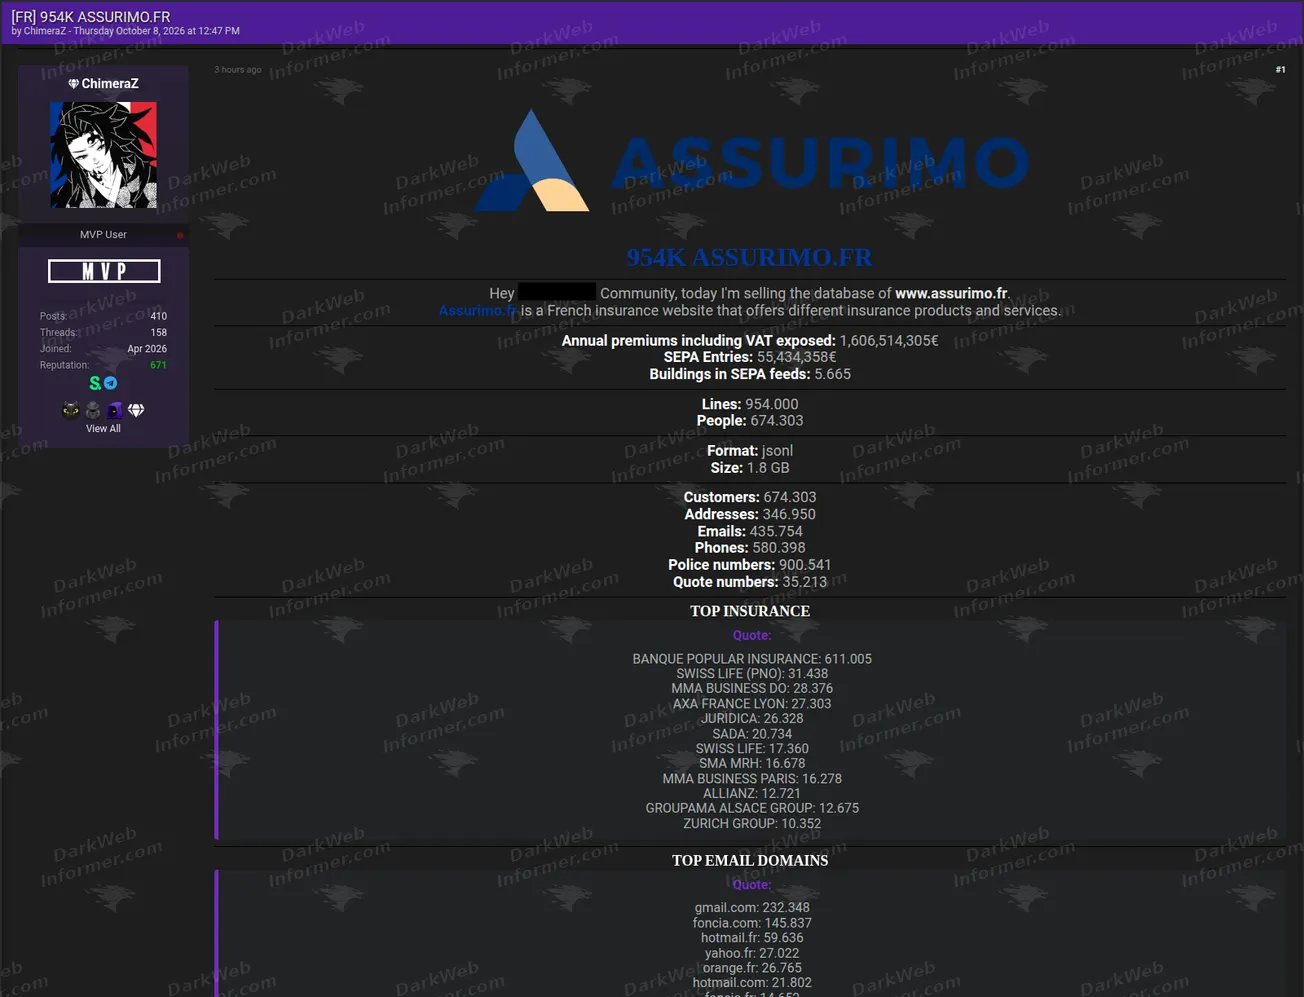Open ChimeraZ's Telegram contact icon

(x=111, y=383)
